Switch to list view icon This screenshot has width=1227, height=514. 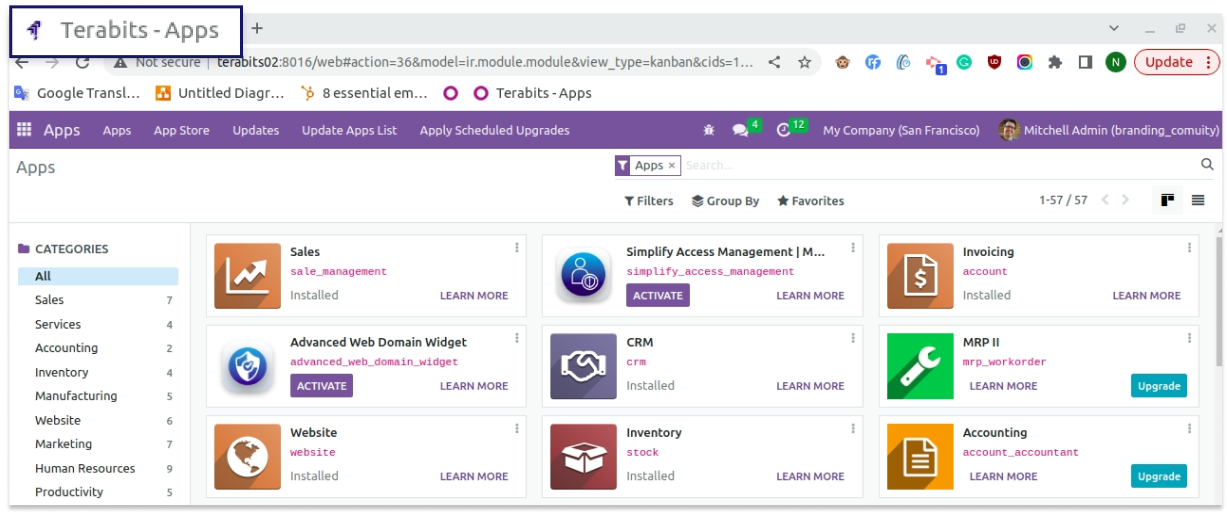coord(1198,200)
